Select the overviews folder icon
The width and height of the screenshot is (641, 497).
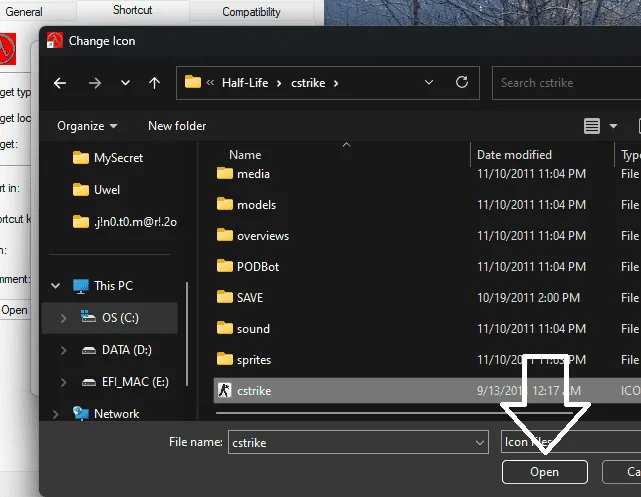point(224,235)
